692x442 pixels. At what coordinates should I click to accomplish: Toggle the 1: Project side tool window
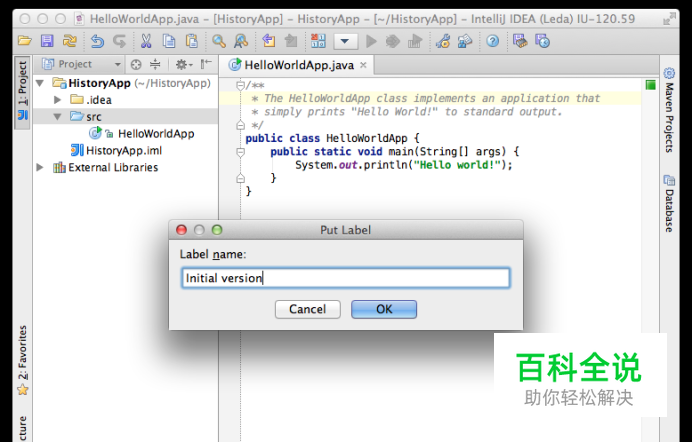[x=23, y=92]
